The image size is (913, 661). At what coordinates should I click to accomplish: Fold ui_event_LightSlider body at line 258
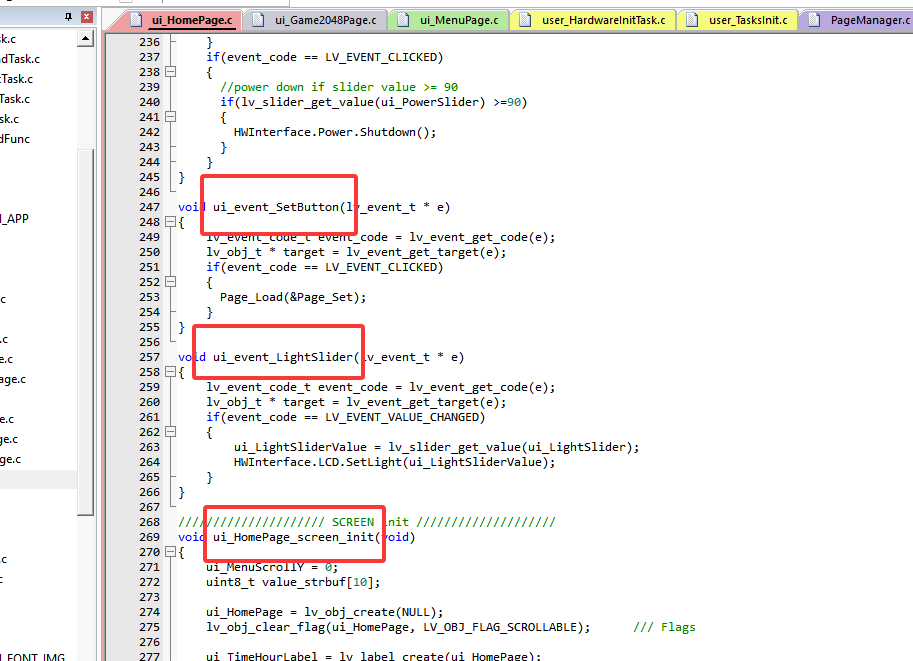coord(170,372)
